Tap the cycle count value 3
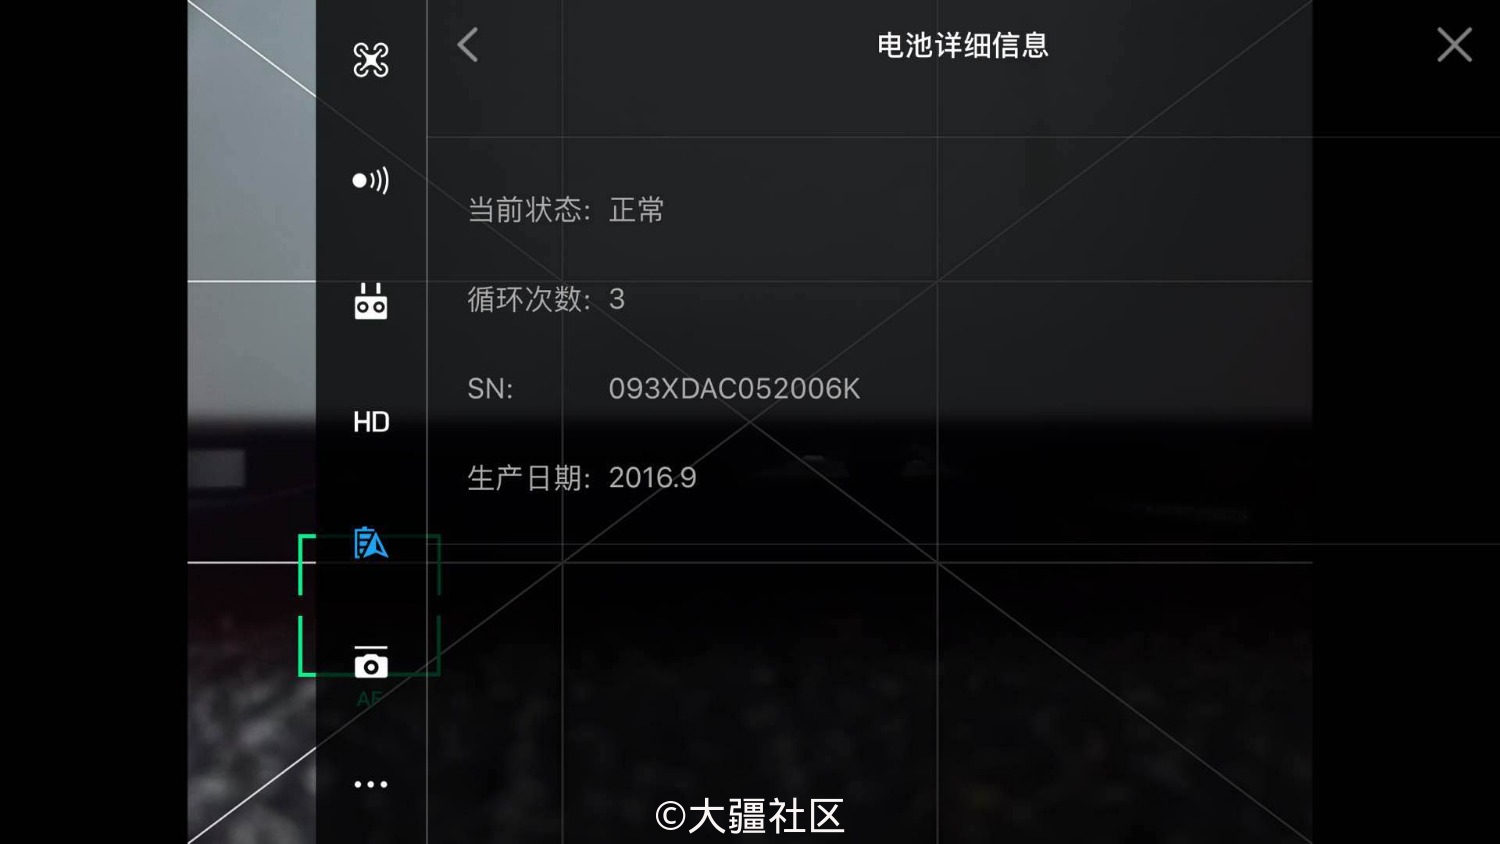This screenshot has height=844, width=1500. click(x=617, y=299)
